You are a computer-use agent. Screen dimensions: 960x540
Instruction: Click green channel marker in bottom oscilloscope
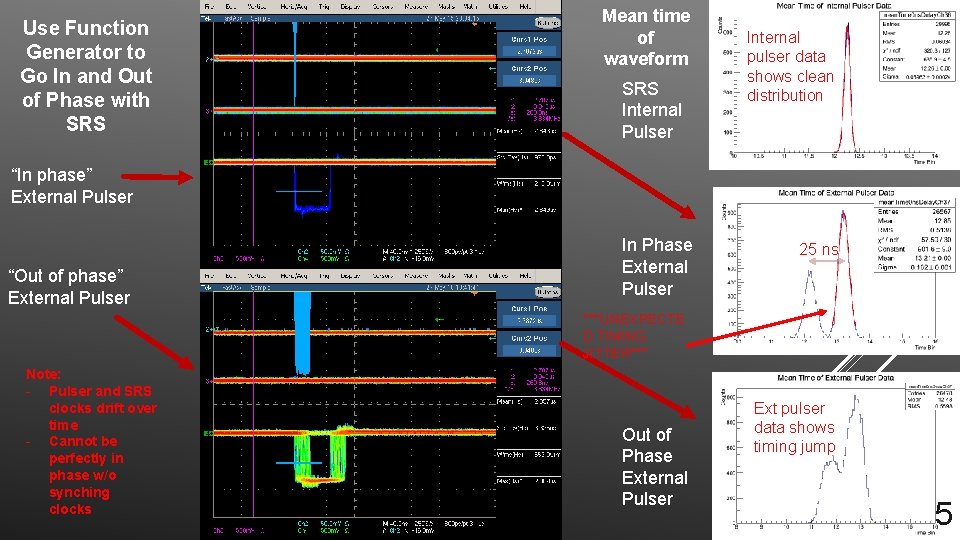[209, 433]
